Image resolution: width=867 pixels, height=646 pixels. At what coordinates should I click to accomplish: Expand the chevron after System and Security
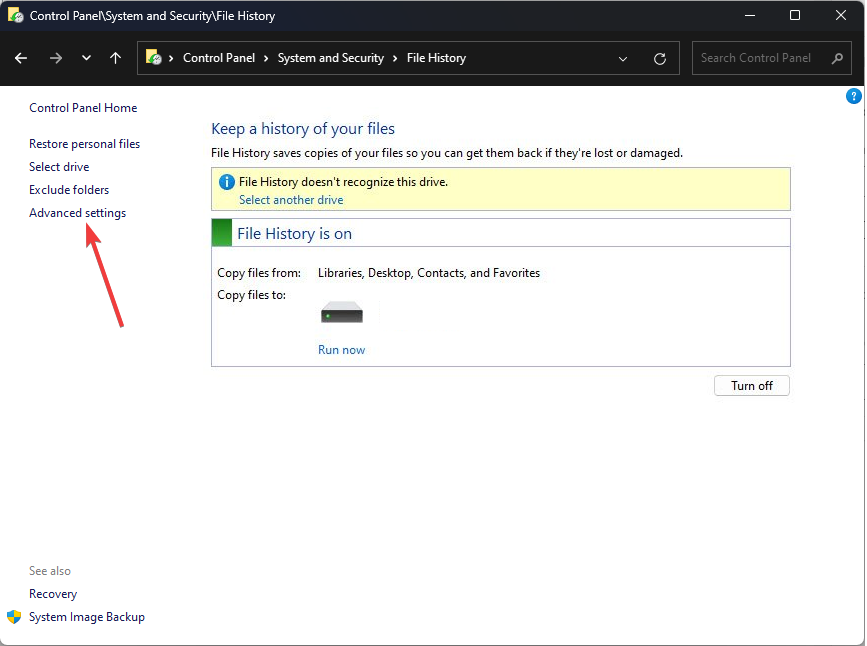point(395,58)
